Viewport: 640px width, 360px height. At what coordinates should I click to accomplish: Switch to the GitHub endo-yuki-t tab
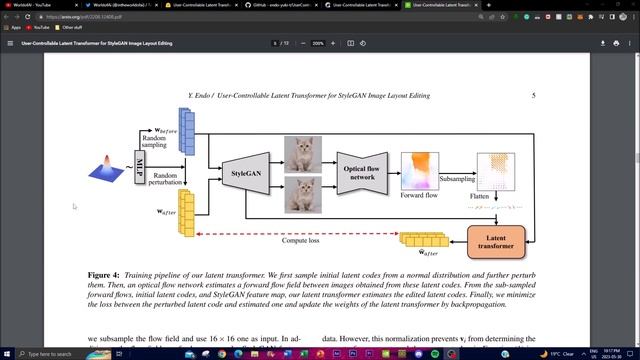coord(282,5)
